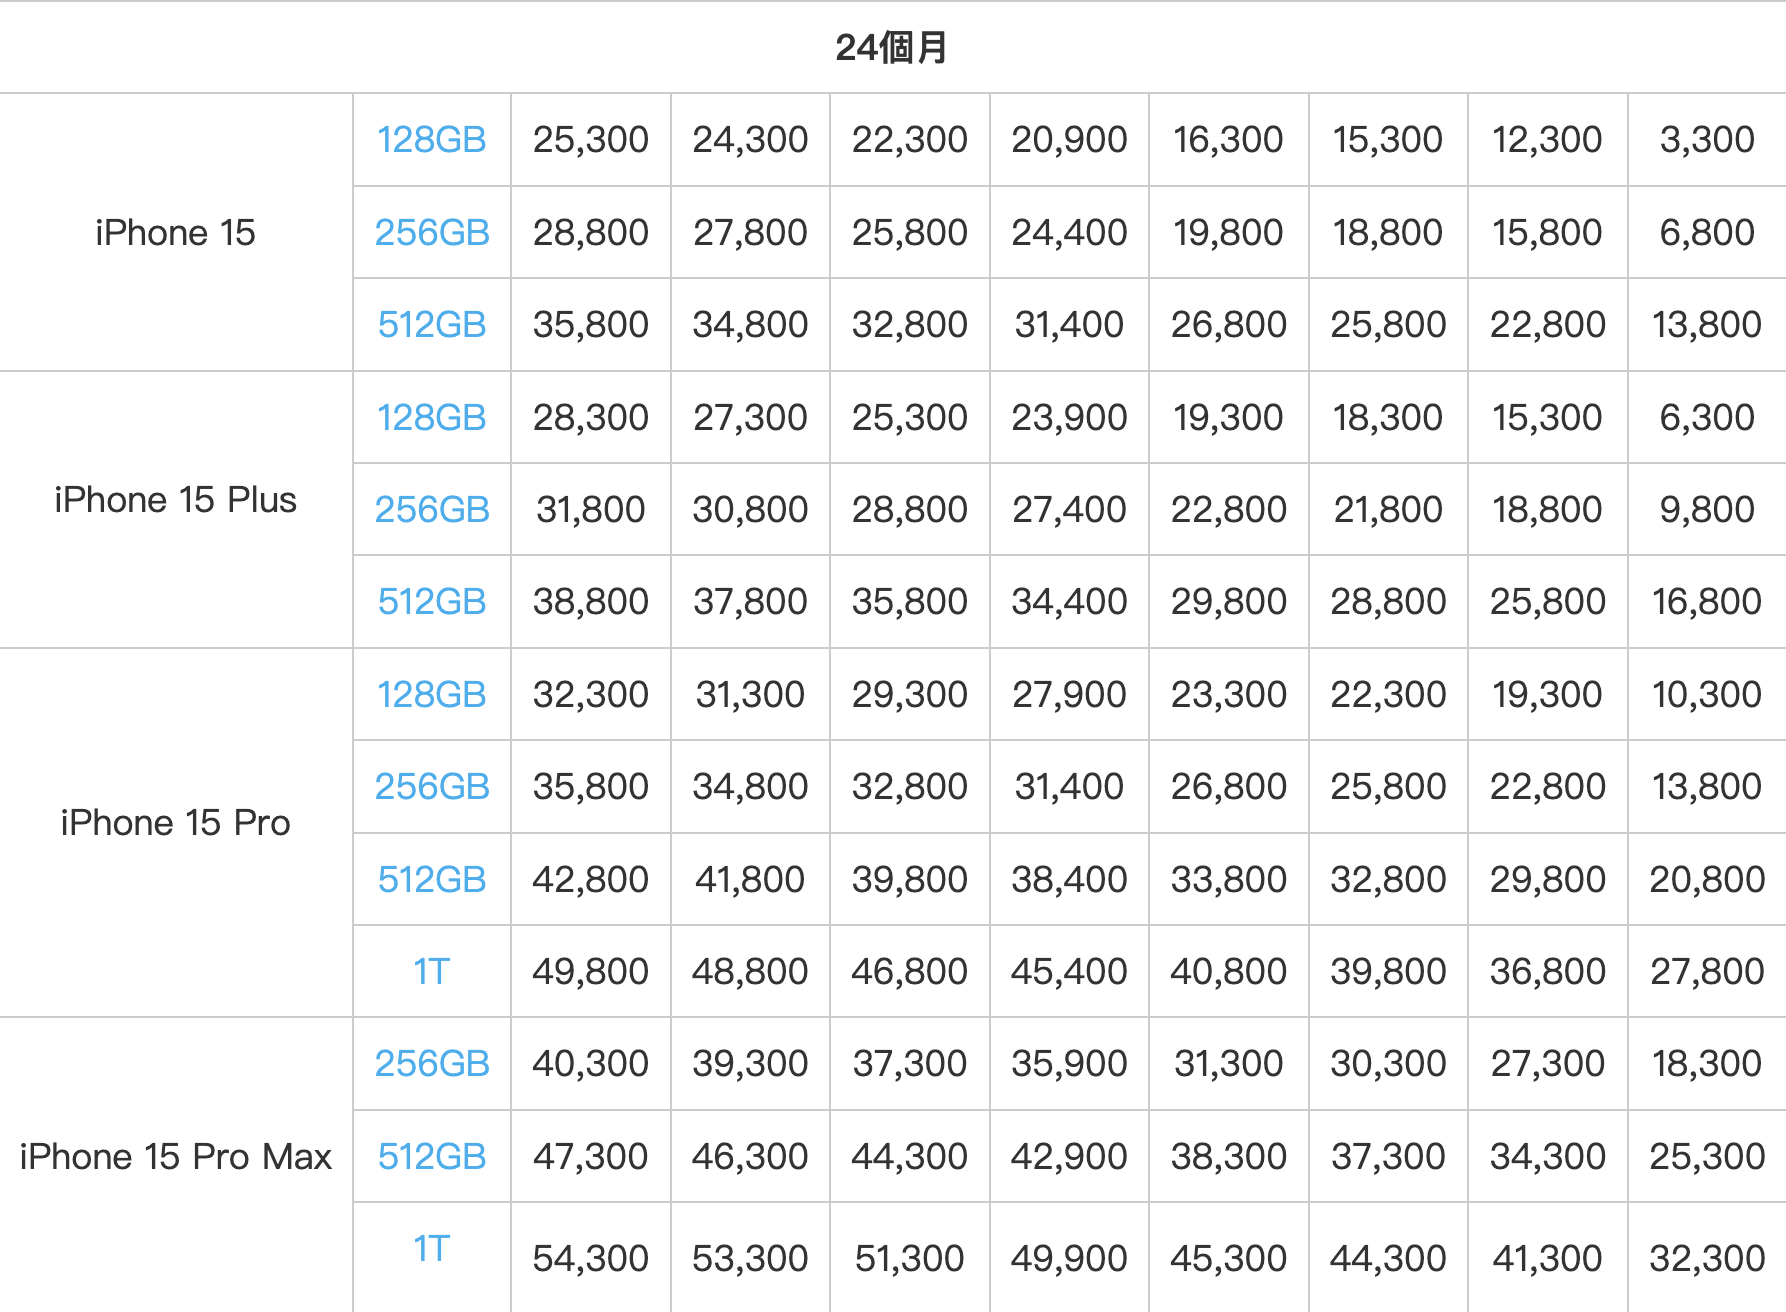
Task: Click the iPhone 15 Plus model cell
Action: pos(175,500)
